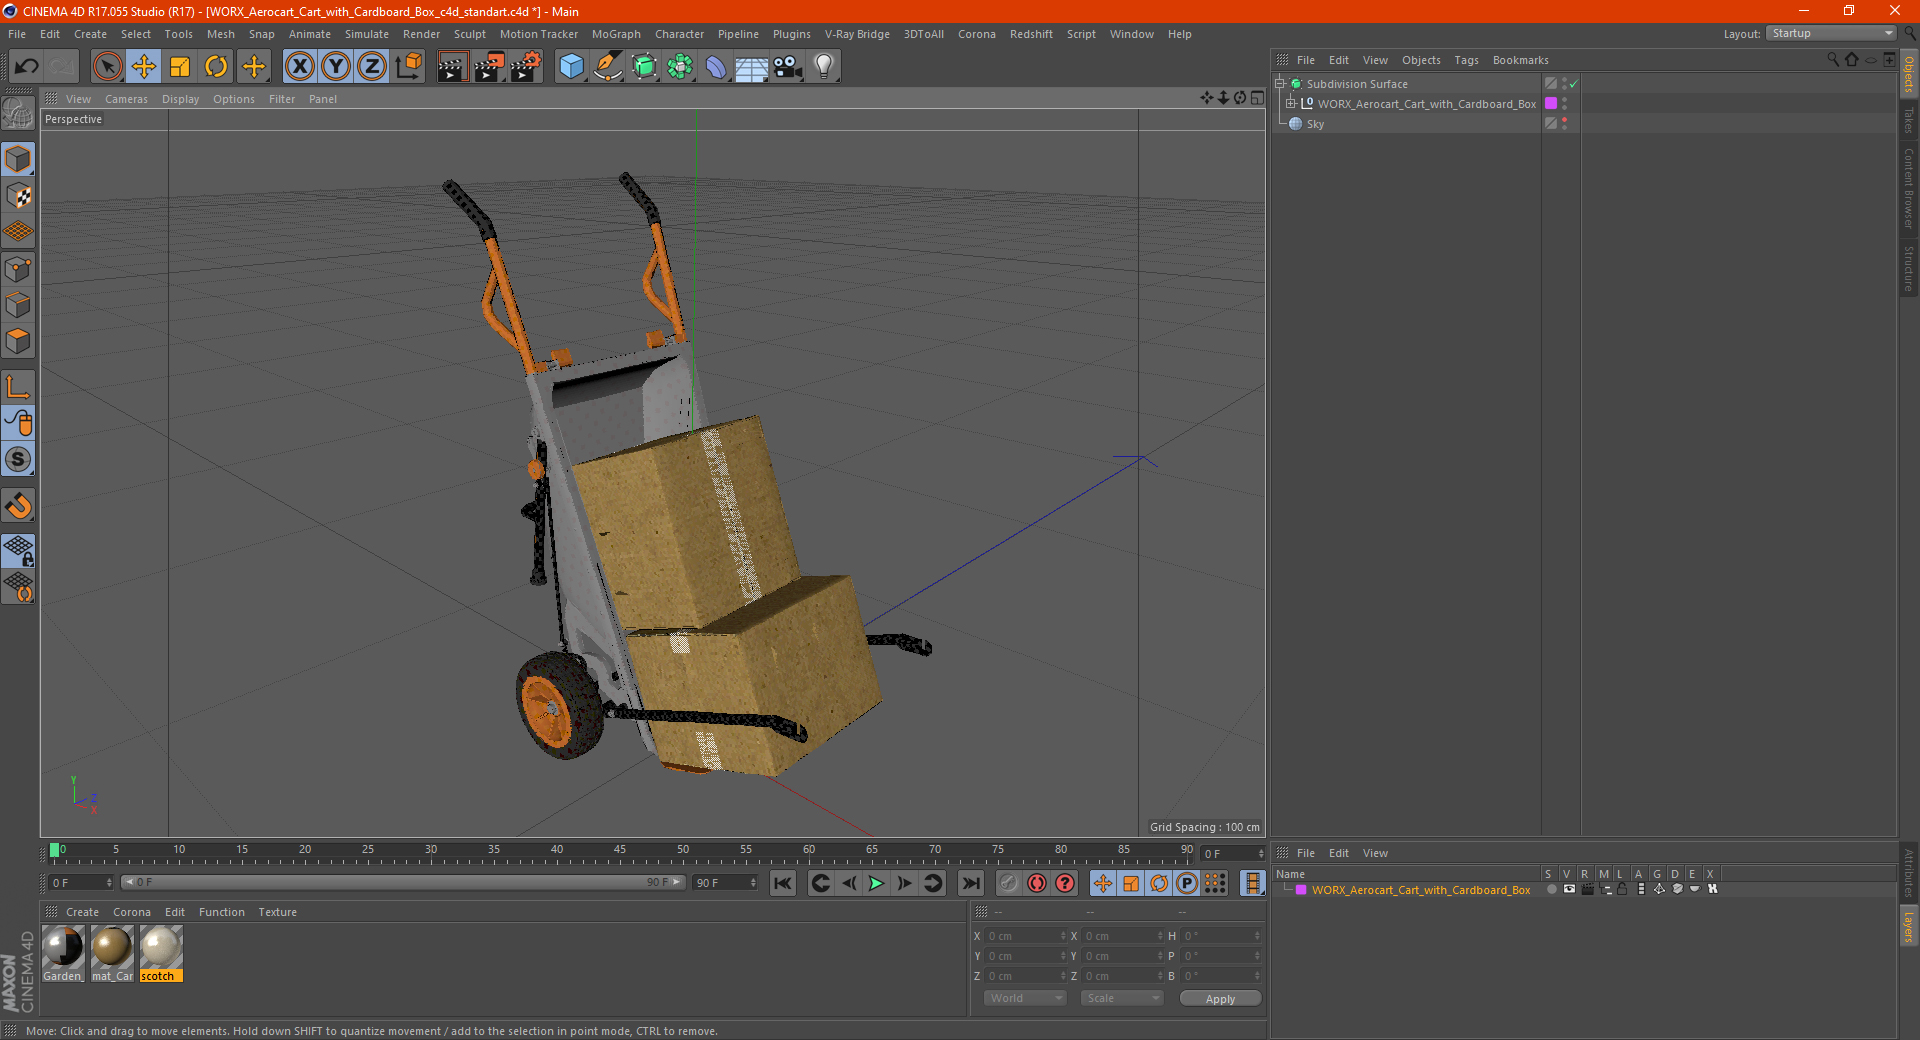The image size is (1920, 1040).
Task: Add a Camera object
Action: tap(788, 67)
